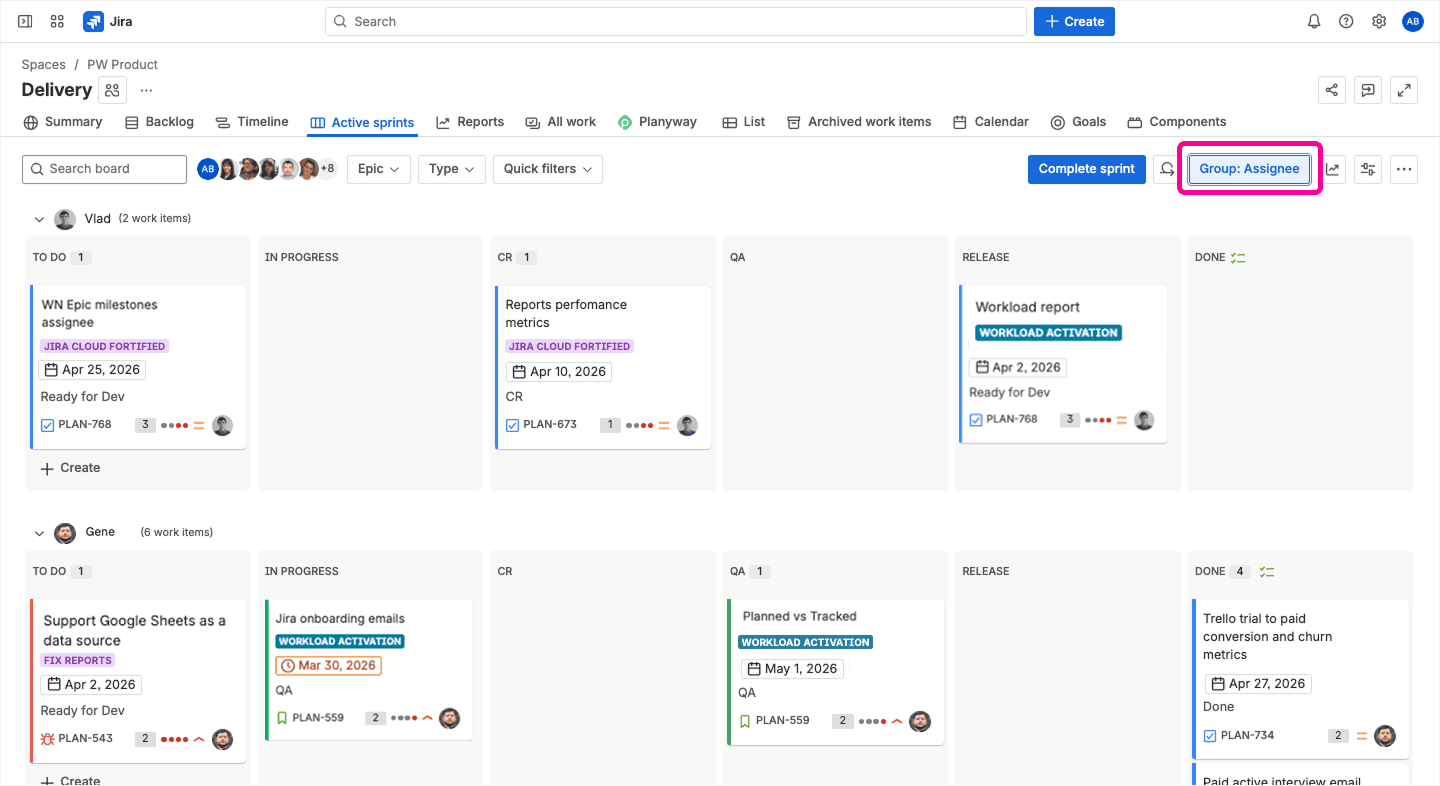Image resolution: width=1440 pixels, height=786 pixels.
Task: Click the Create button in top bar
Action: point(1074,21)
